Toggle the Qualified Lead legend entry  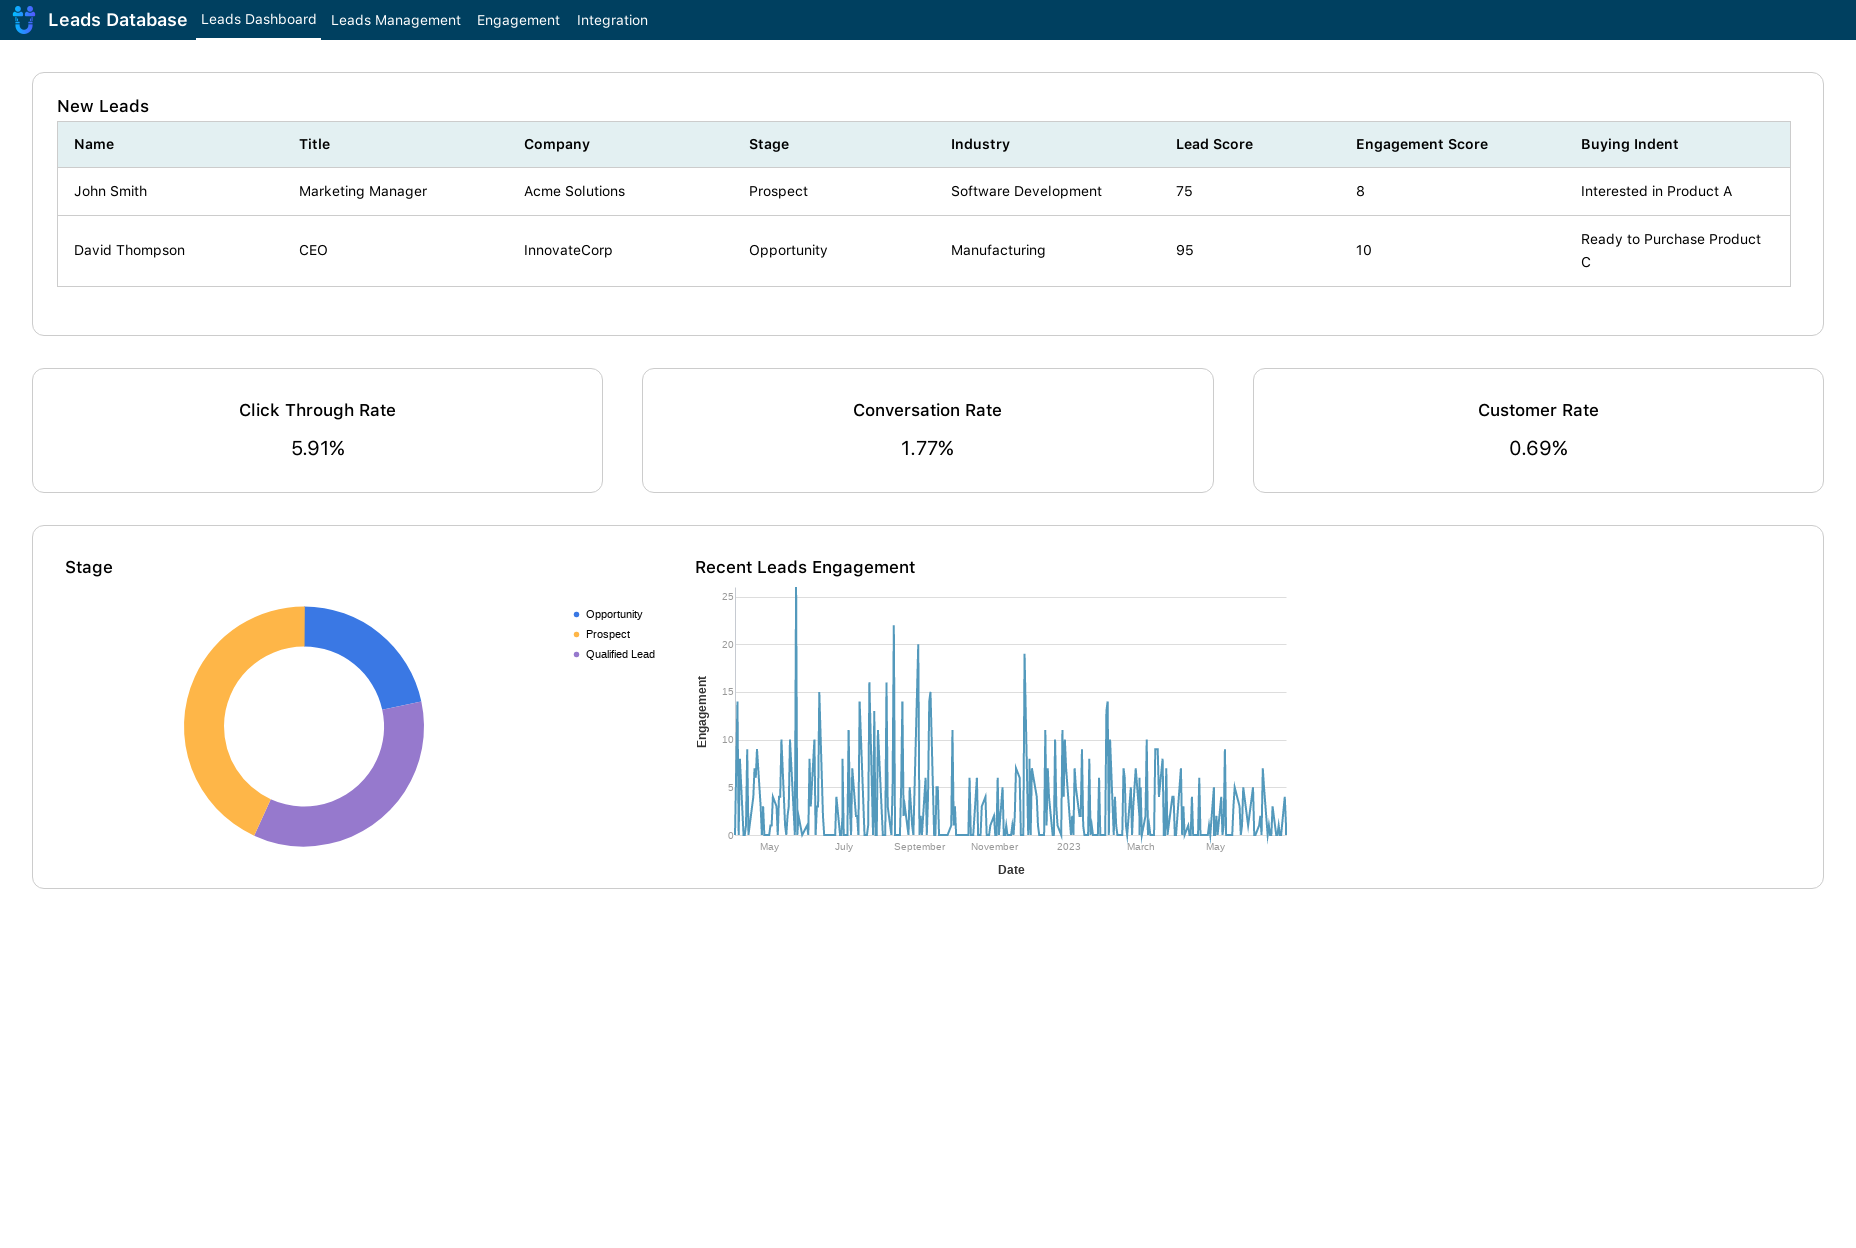point(614,654)
